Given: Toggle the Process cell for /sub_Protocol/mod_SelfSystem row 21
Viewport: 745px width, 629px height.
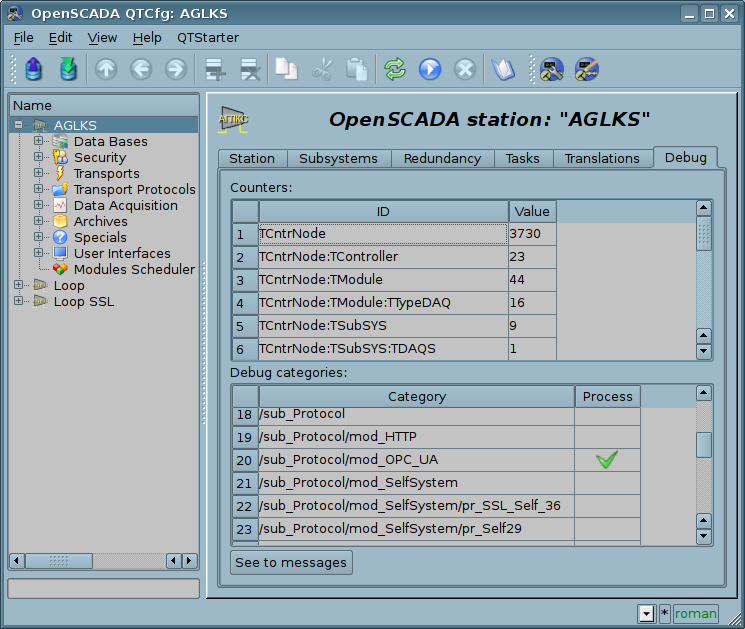Looking at the screenshot, I should click(607, 483).
